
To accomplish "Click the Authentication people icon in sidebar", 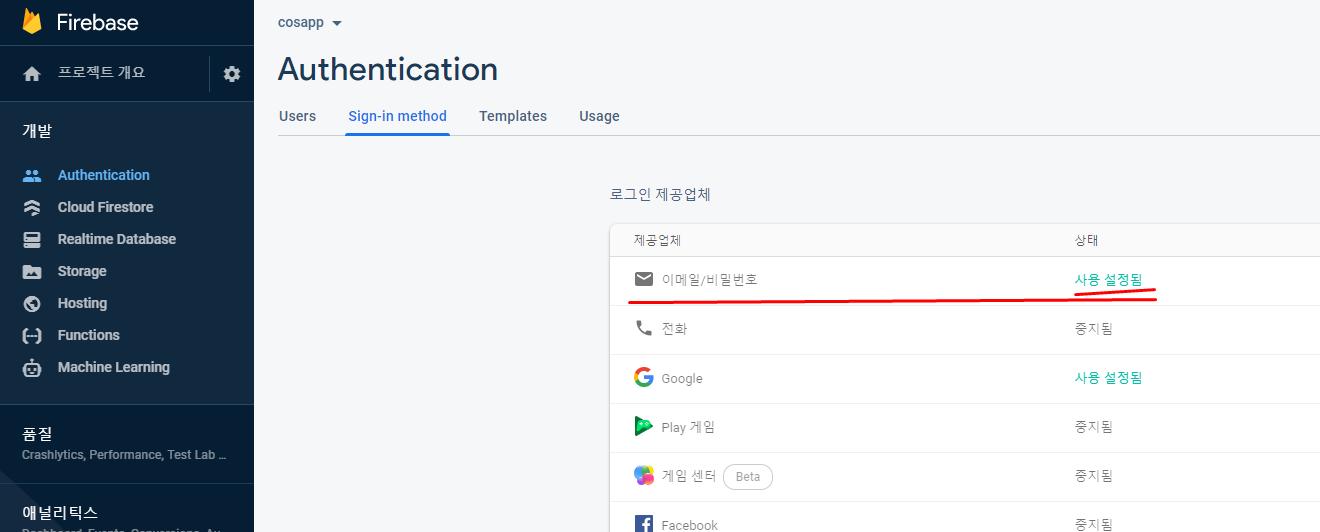I will [32, 175].
